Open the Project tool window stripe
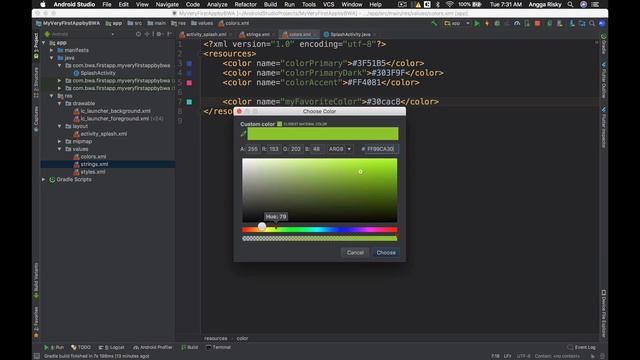Viewport: 640px width, 360px height. click(36, 46)
